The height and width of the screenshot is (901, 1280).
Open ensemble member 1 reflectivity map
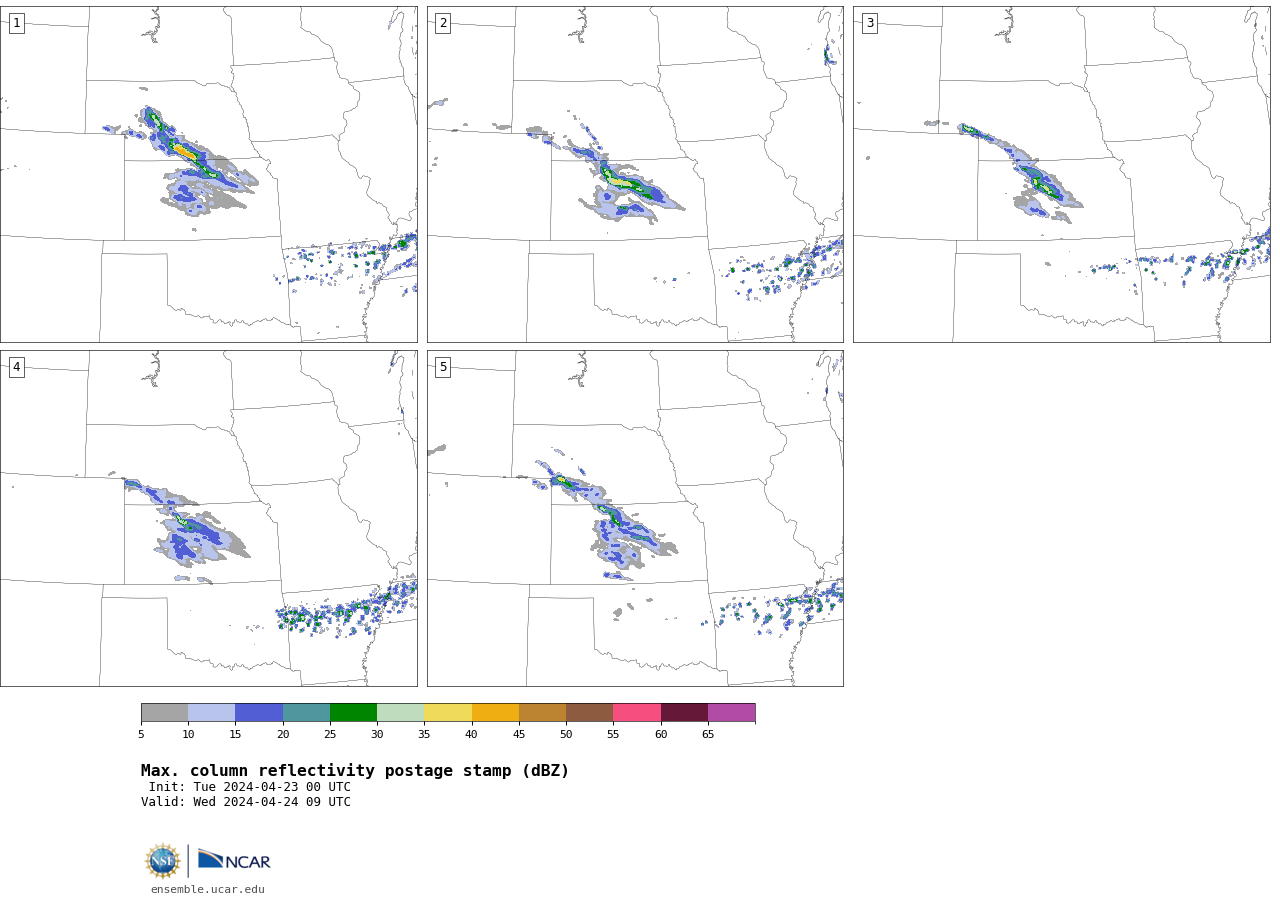(x=209, y=175)
